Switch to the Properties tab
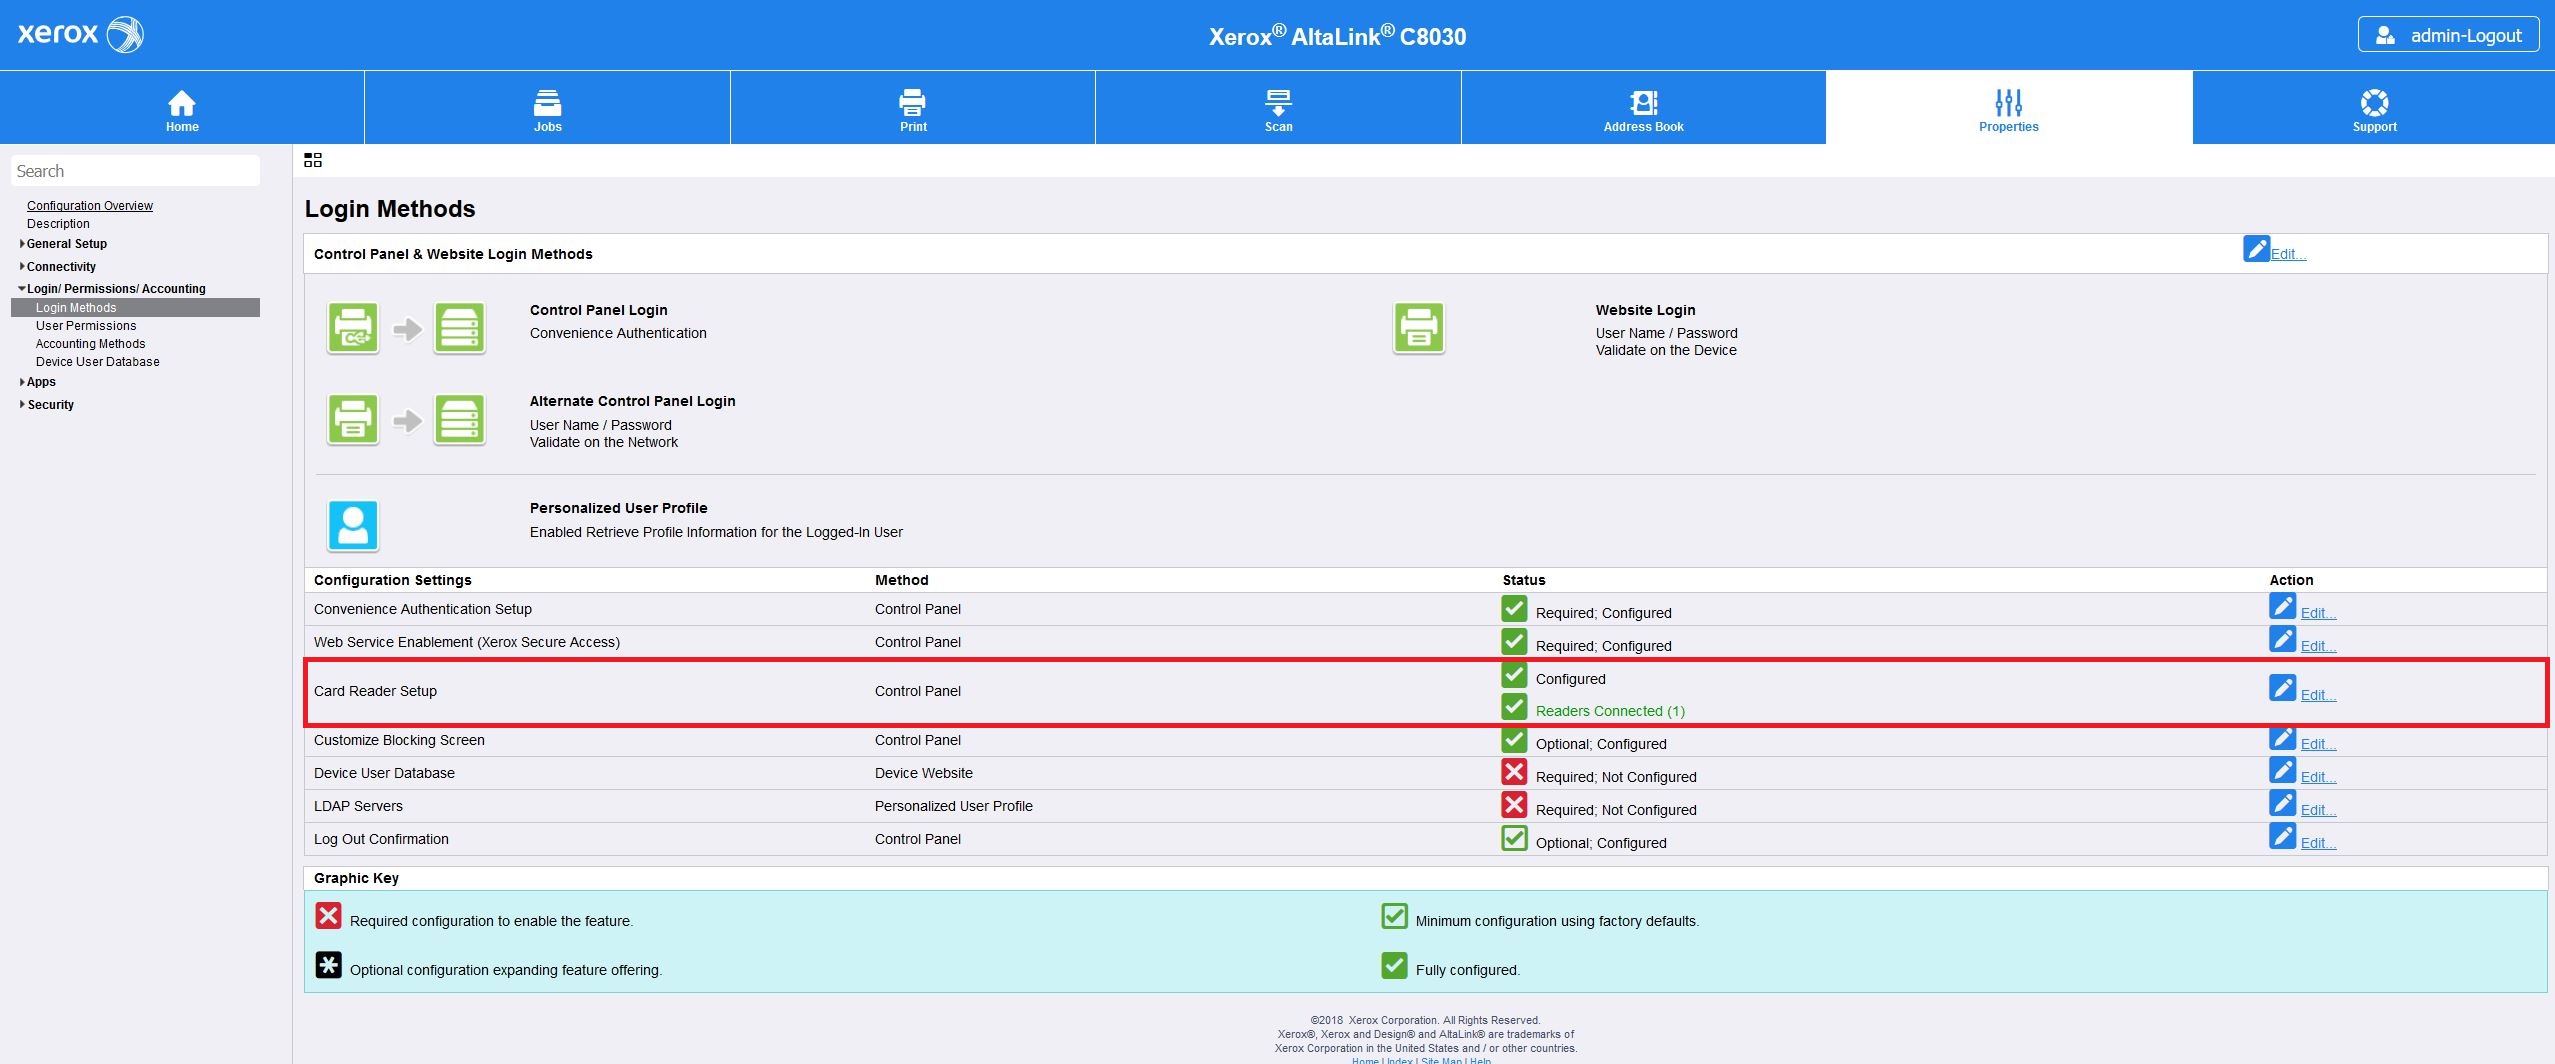The height and width of the screenshot is (1064, 2555). (x=2008, y=109)
